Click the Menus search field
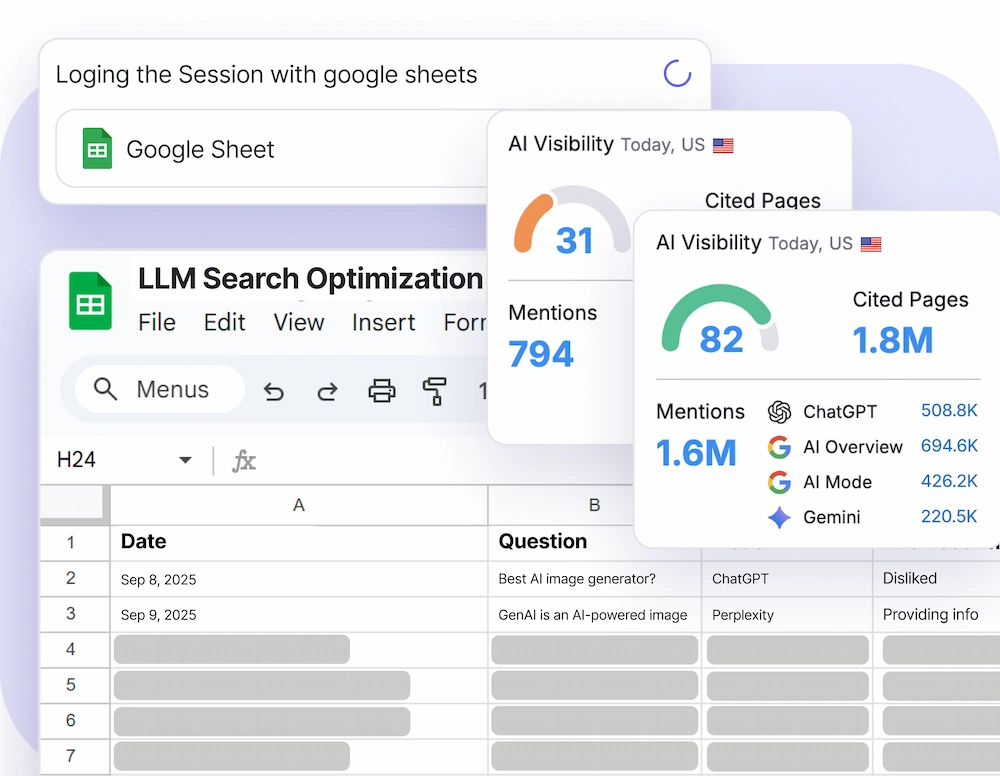Image resolution: width=1000 pixels, height=776 pixels. point(159,389)
